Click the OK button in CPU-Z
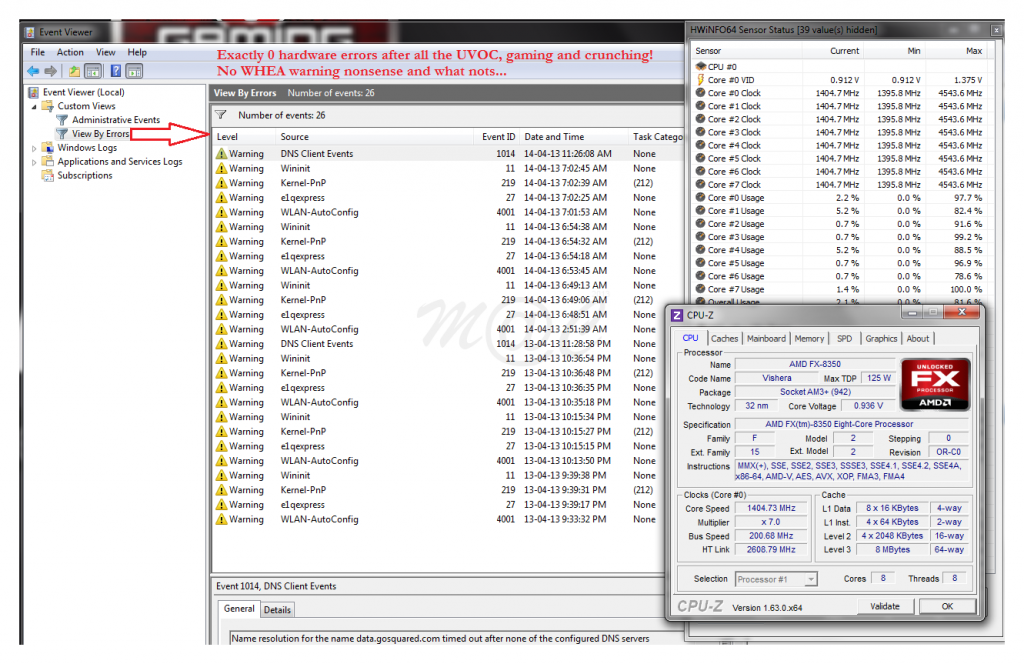Image resolution: width=1024 pixels, height=663 pixels. point(946,606)
